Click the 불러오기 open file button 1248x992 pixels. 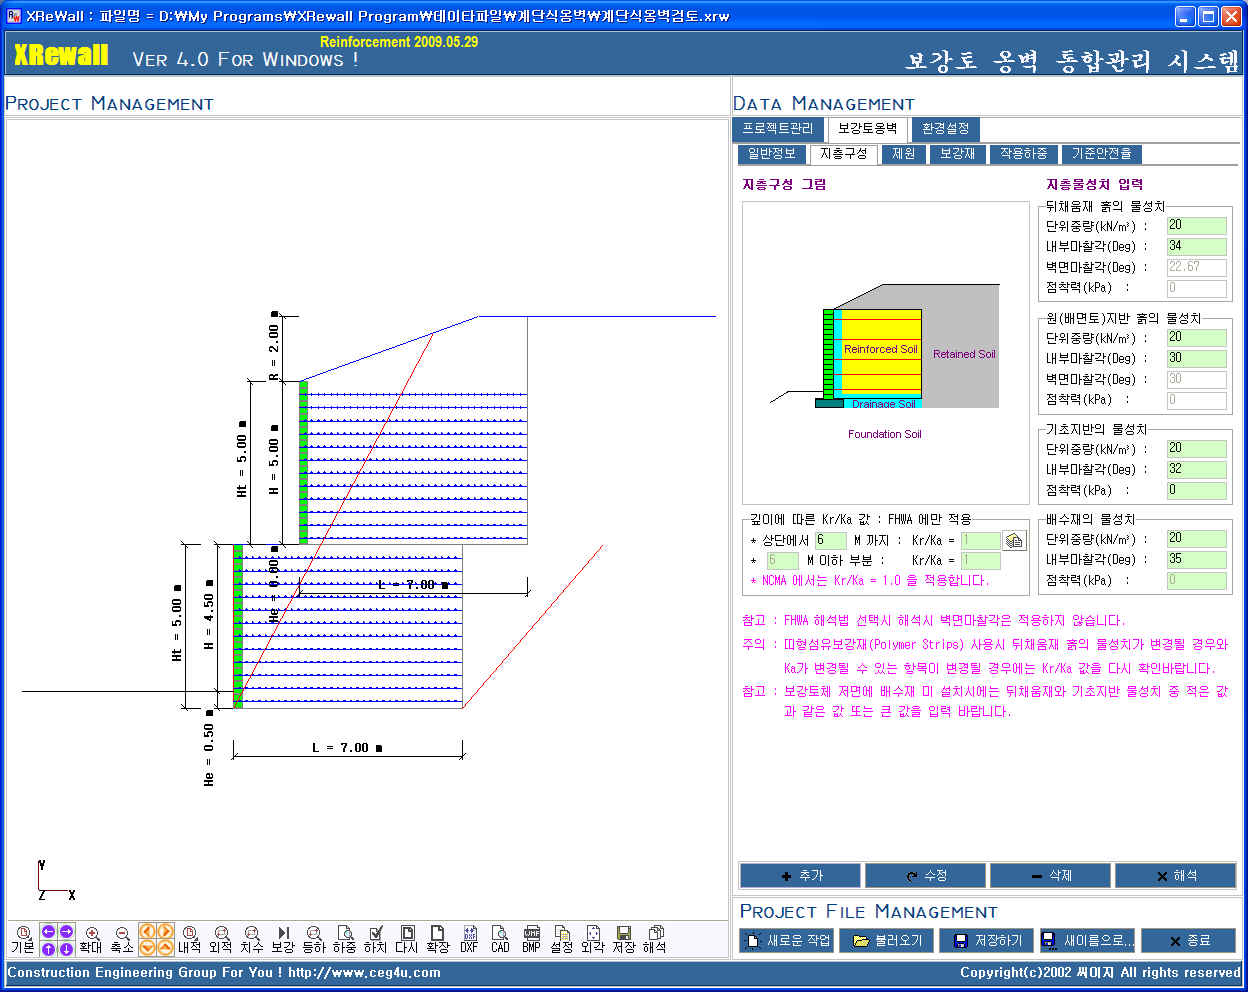[x=887, y=940]
